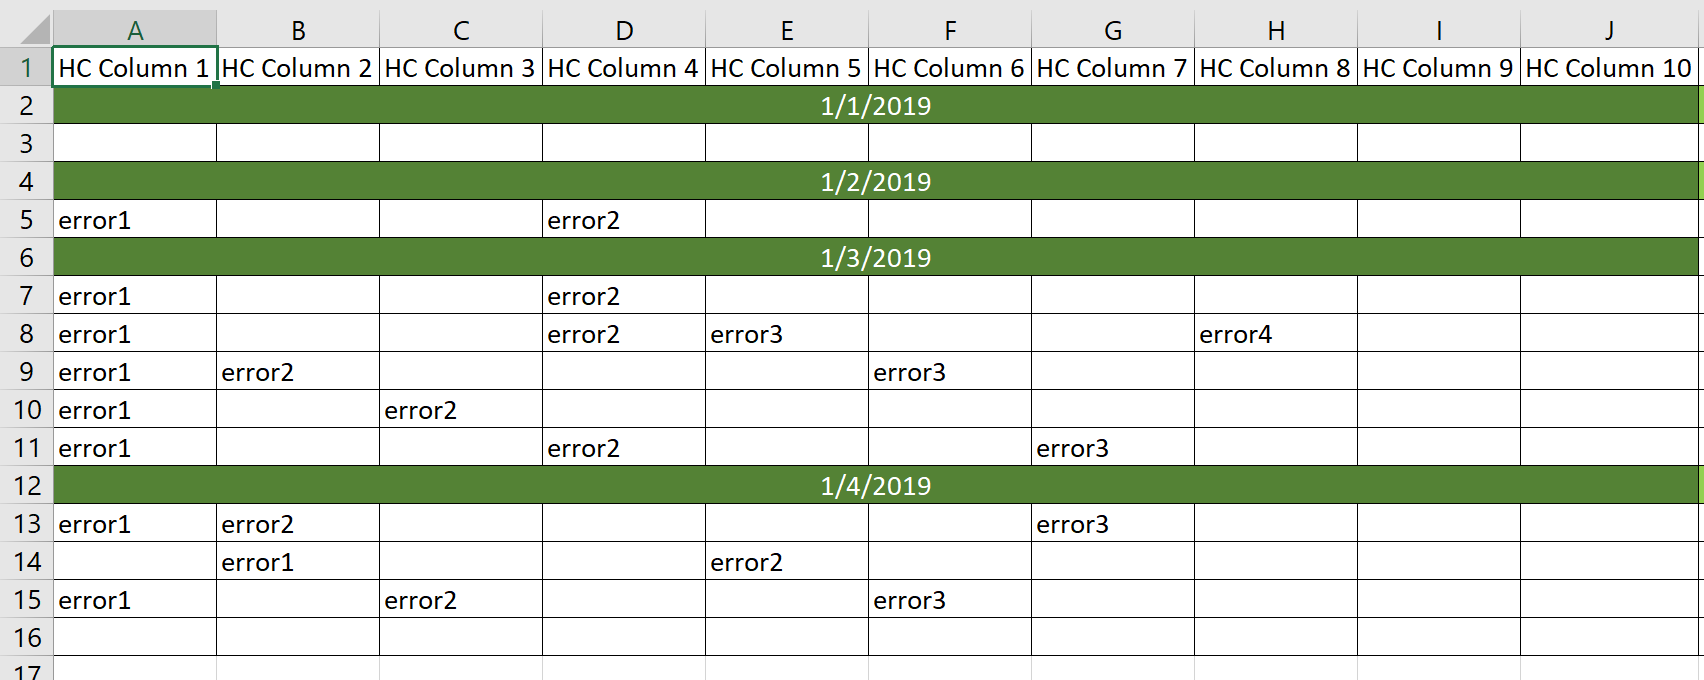Select the 1/3/2019 date banner row
Viewport: 1704px width, 680px height.
point(876,257)
